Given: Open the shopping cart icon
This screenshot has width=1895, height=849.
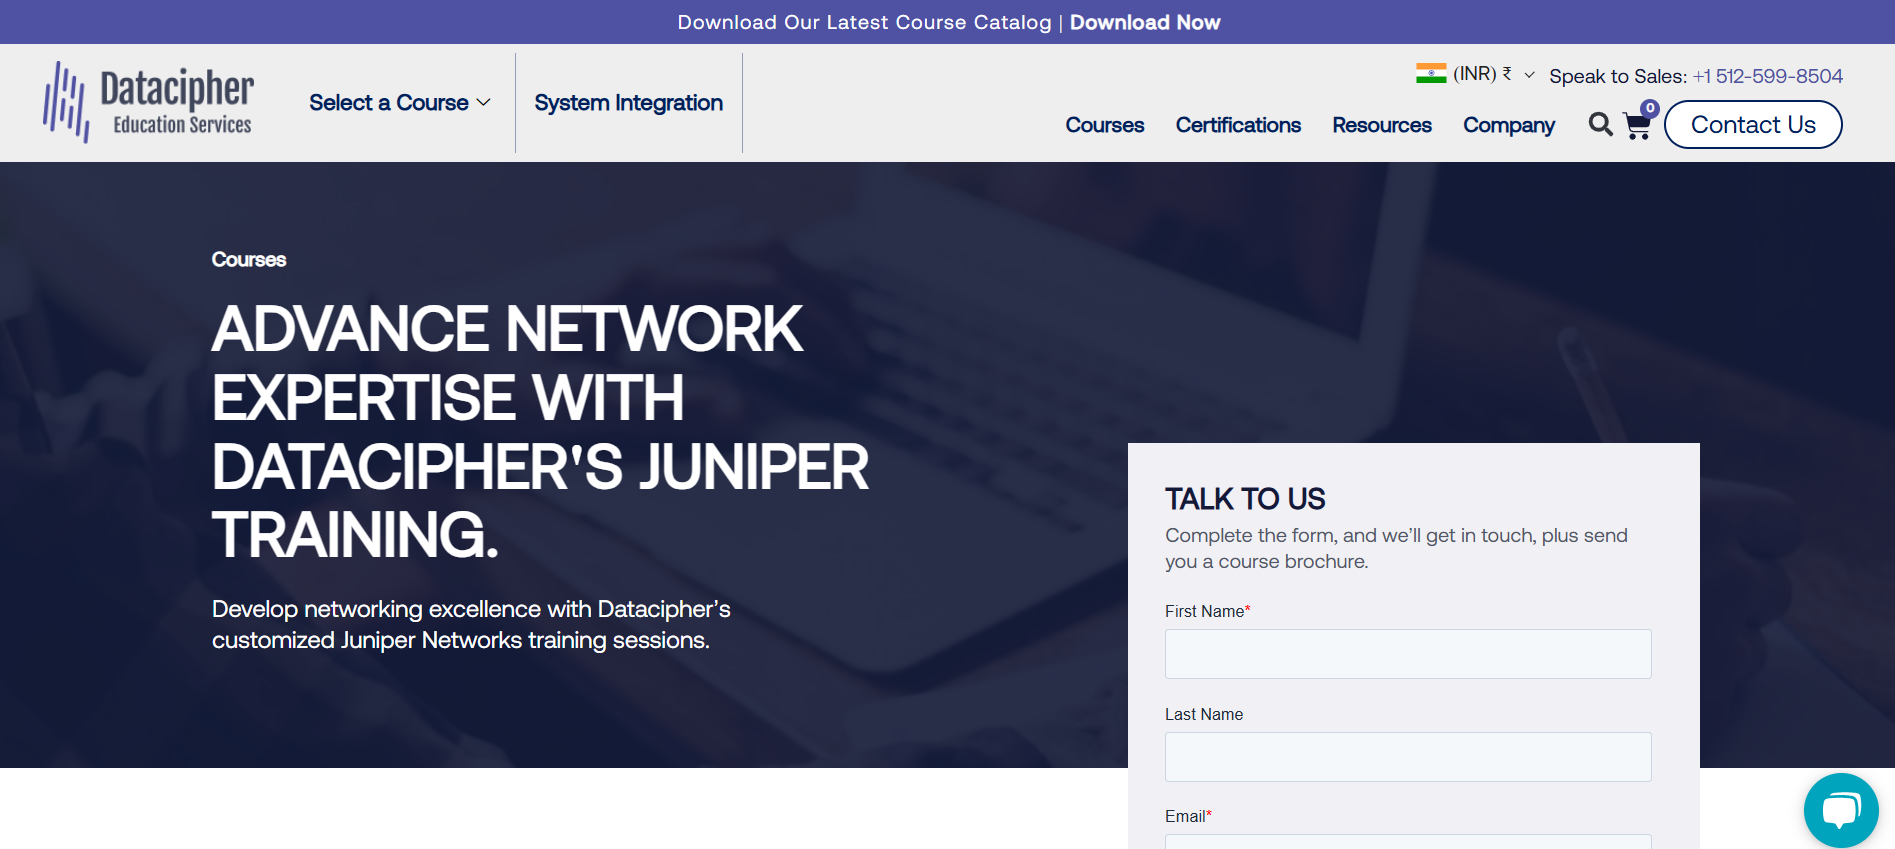Looking at the screenshot, I should (x=1637, y=126).
